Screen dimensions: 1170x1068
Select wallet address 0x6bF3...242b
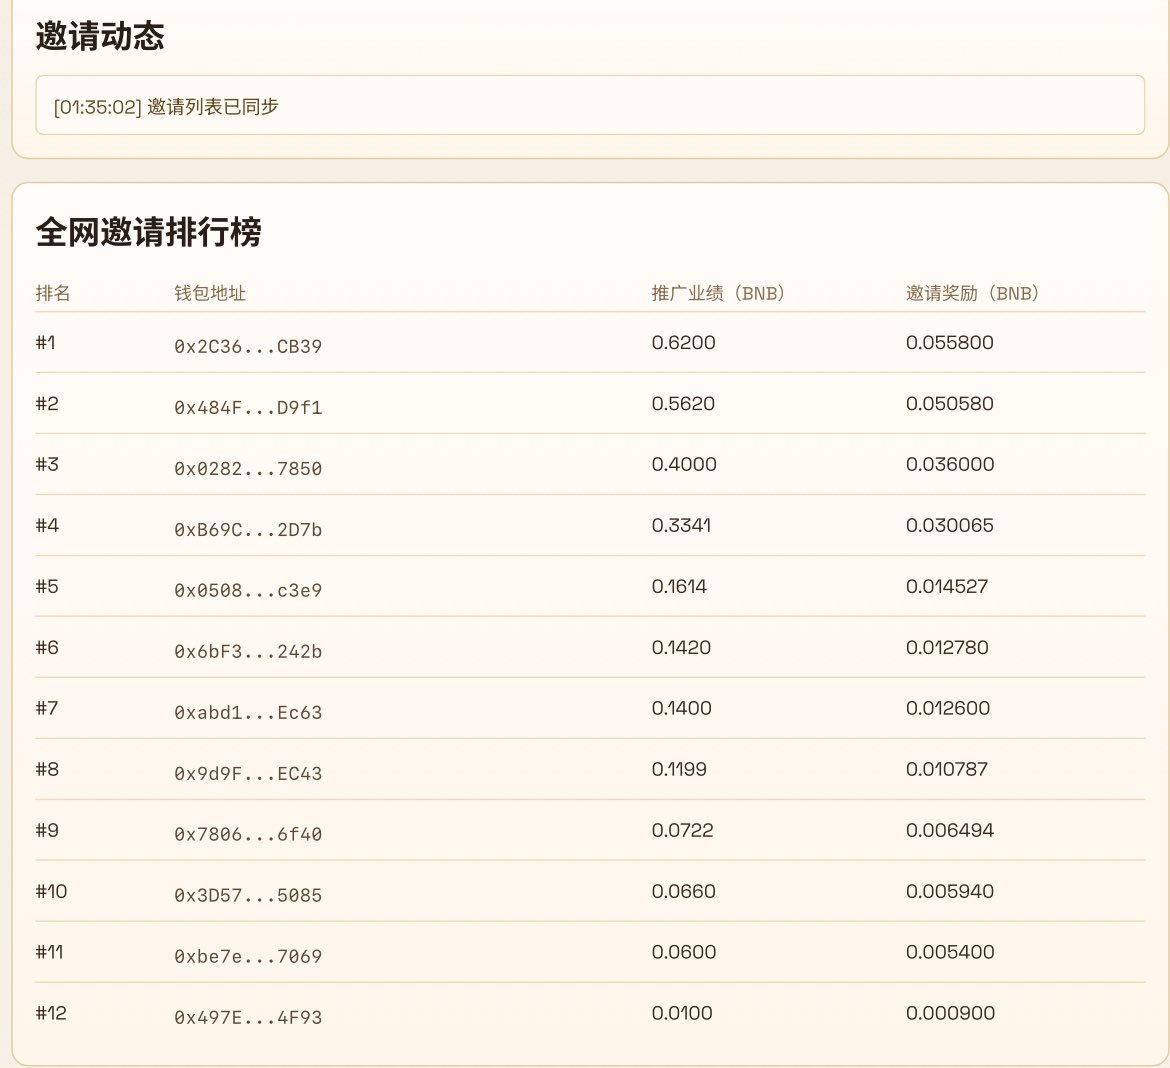(x=249, y=651)
